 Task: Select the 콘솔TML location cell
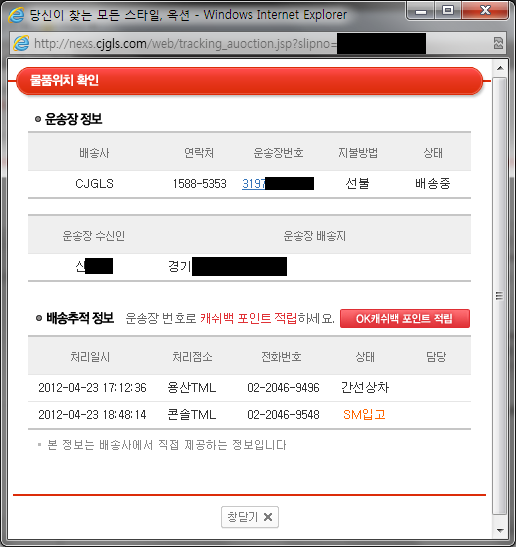pyautogui.click(x=192, y=414)
